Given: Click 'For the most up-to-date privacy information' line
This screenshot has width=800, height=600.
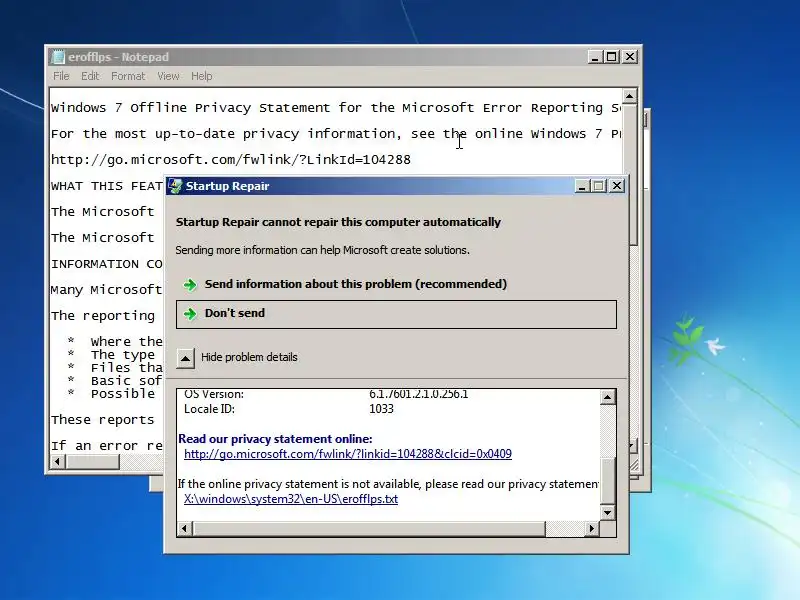Looking at the screenshot, I should tap(336, 134).
